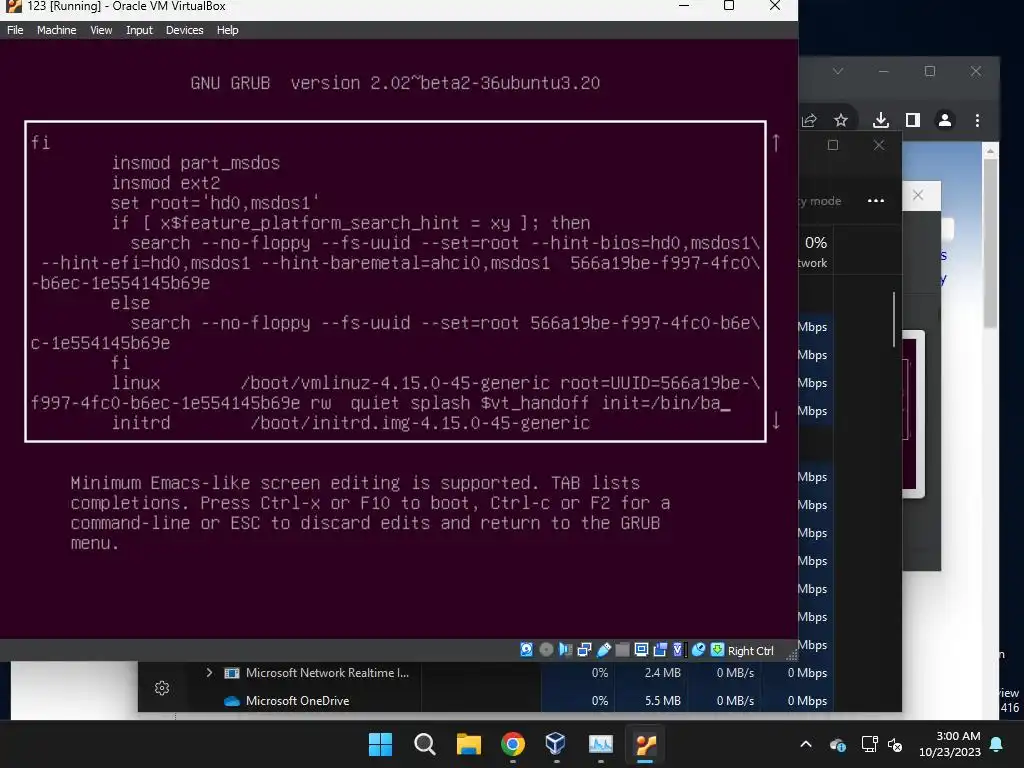
Task: Click the GRUB initrd line
Action: pyautogui.click(x=351, y=423)
